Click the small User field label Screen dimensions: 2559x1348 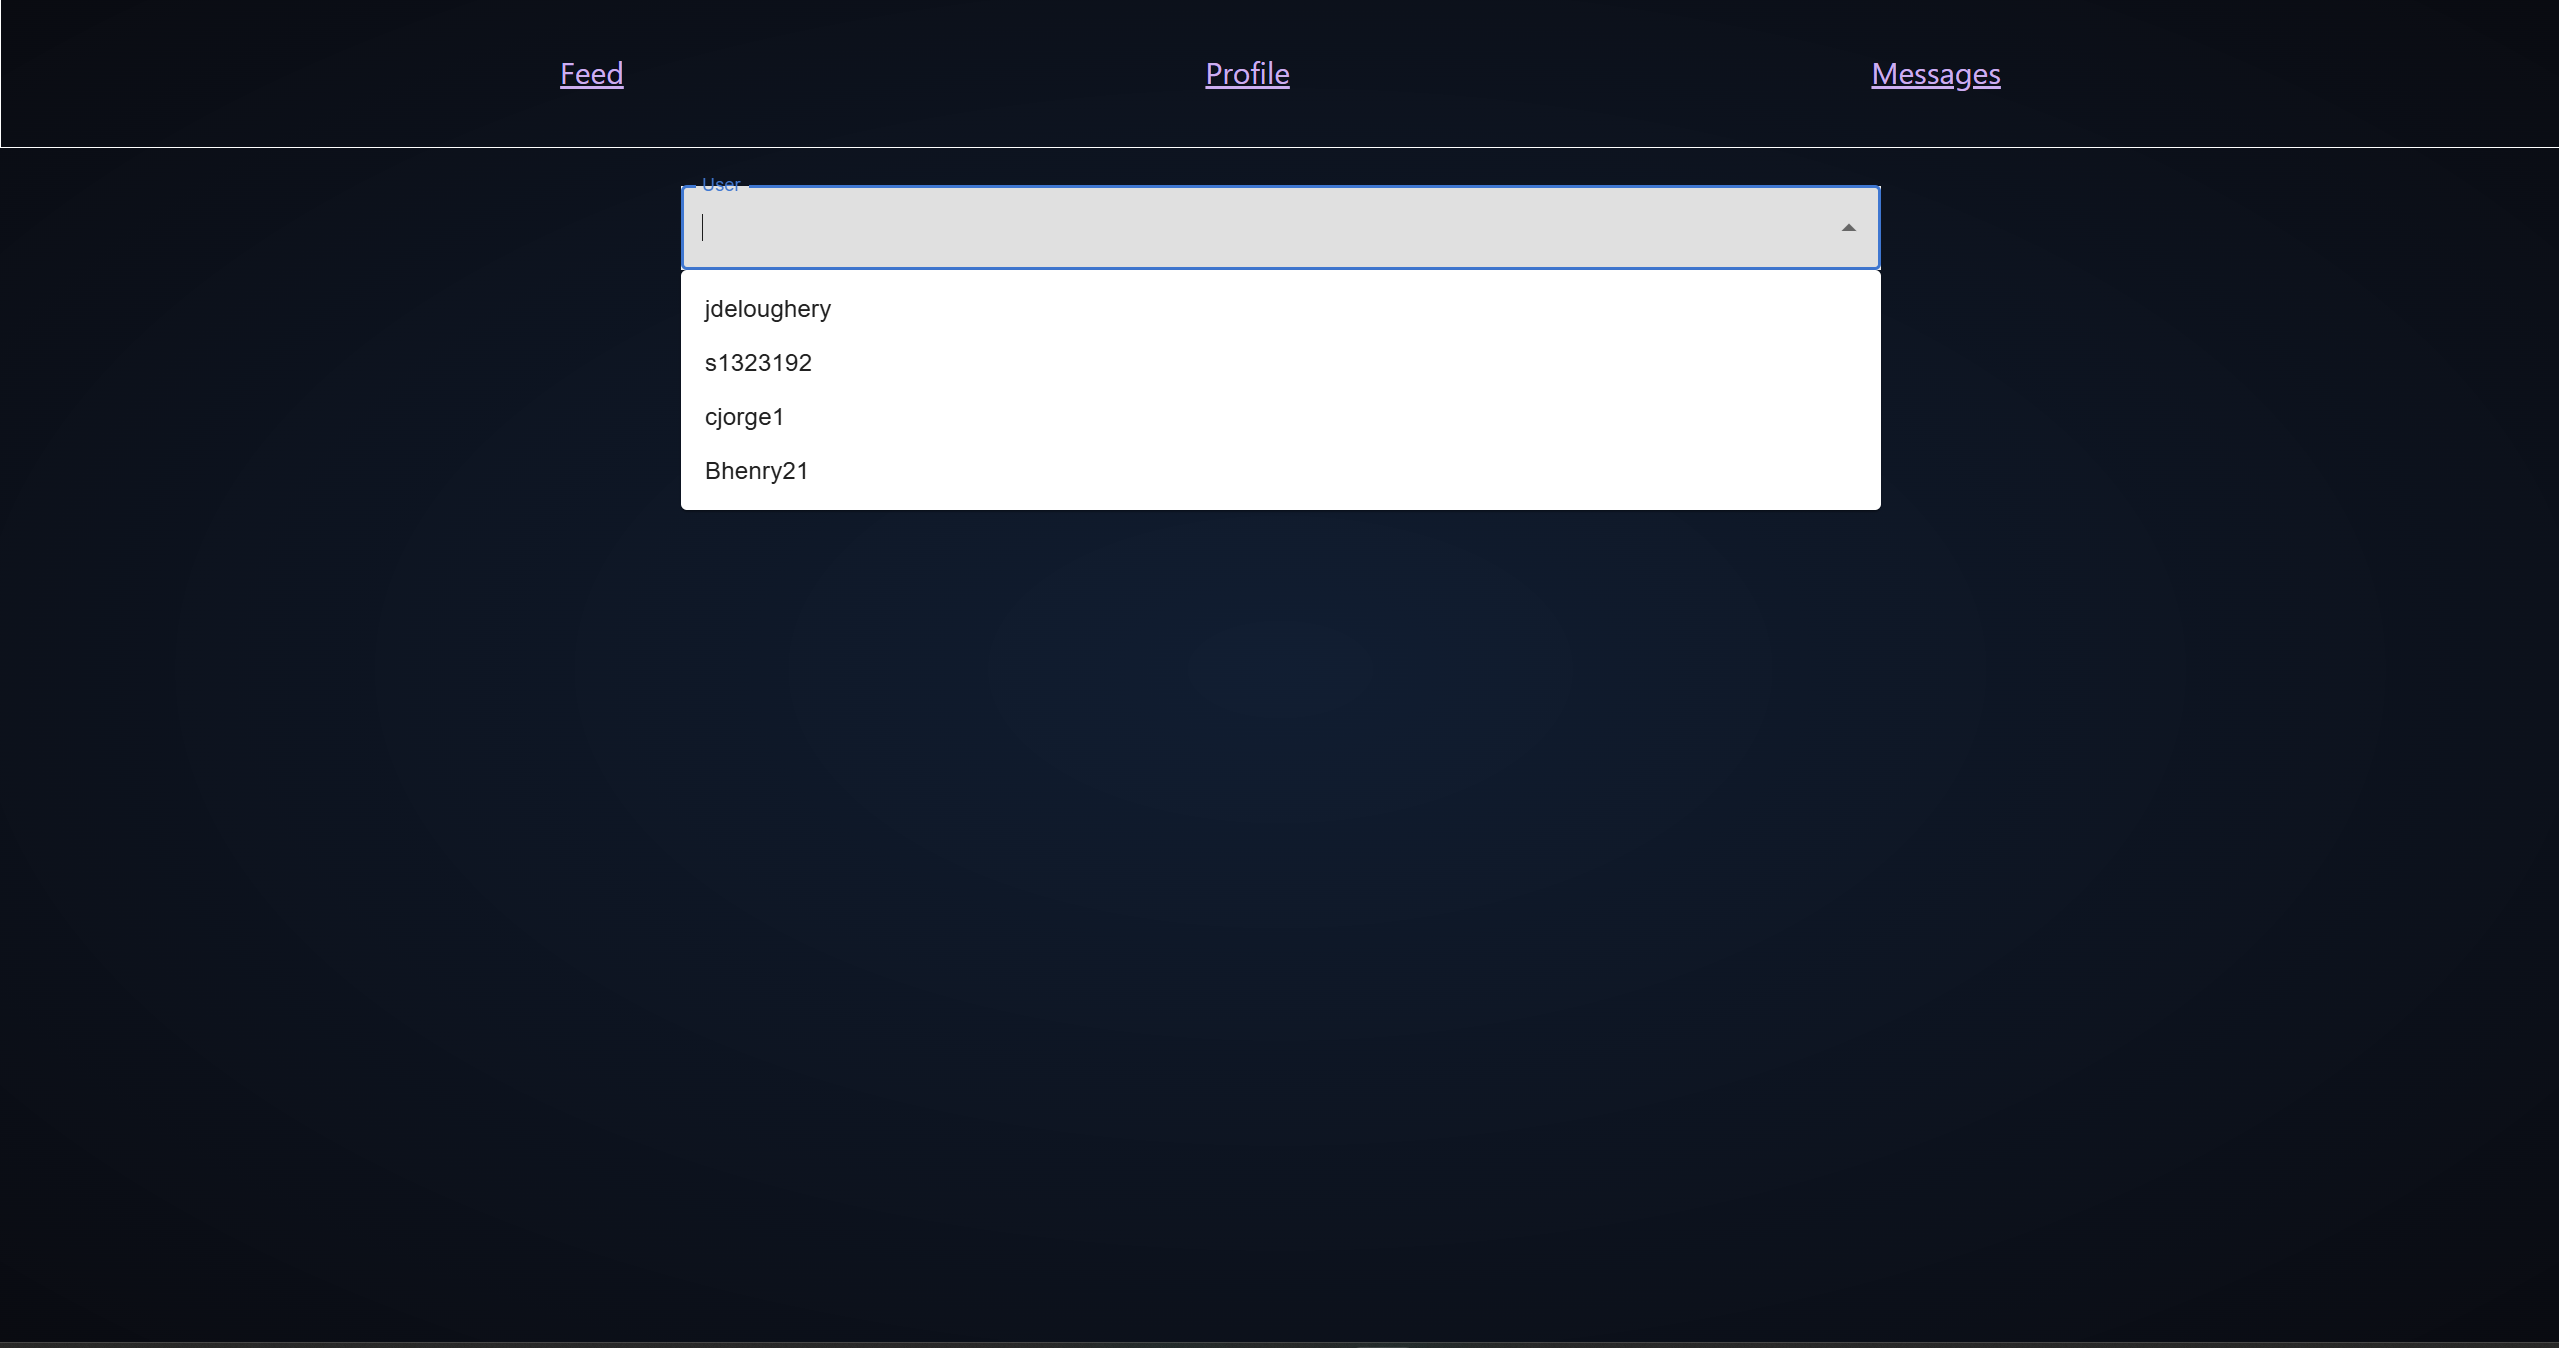pyautogui.click(x=720, y=185)
